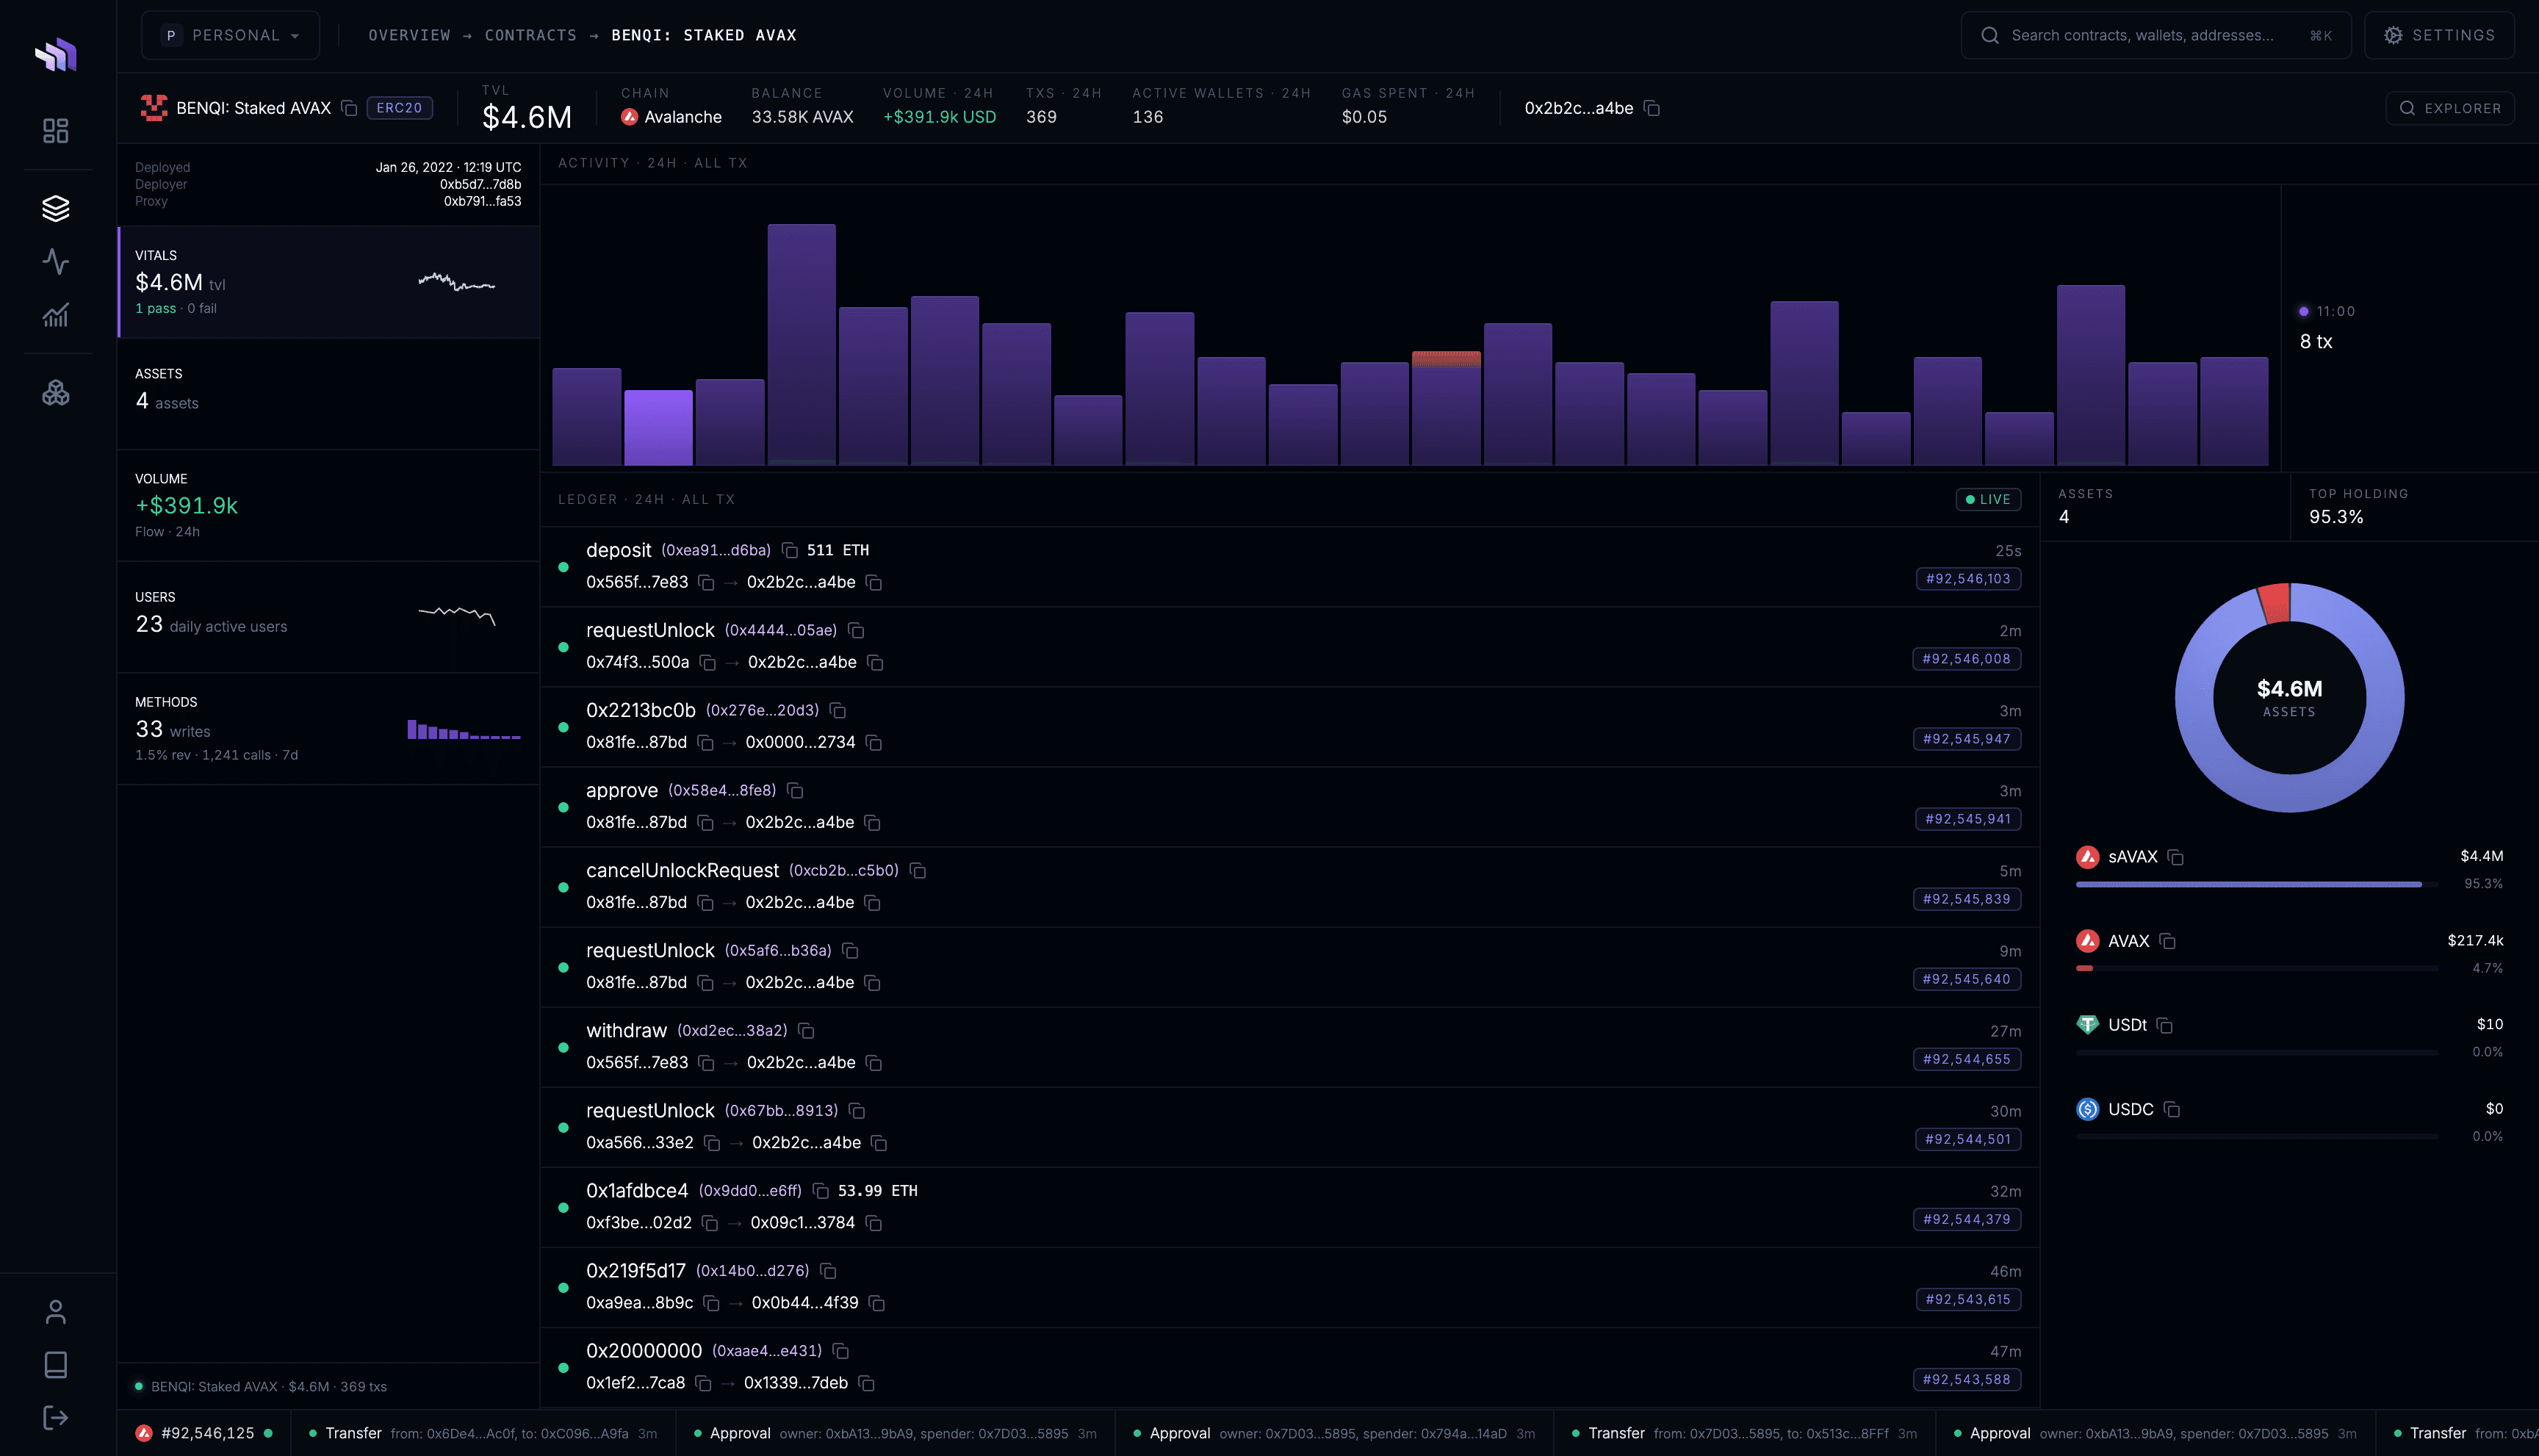
Task: Go to Contracts breadcrumb
Action: pos(530,35)
